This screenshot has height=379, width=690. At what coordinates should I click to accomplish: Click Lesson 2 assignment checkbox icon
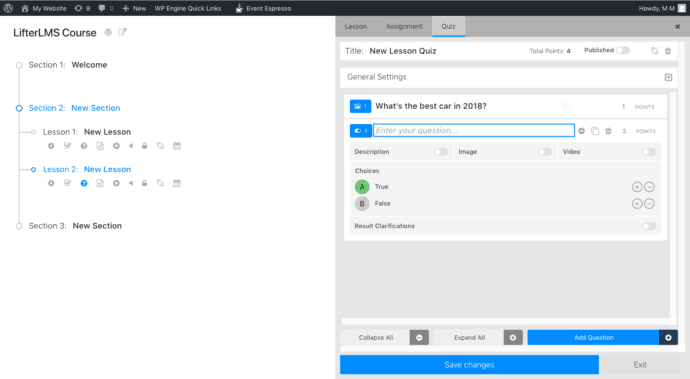(x=67, y=183)
